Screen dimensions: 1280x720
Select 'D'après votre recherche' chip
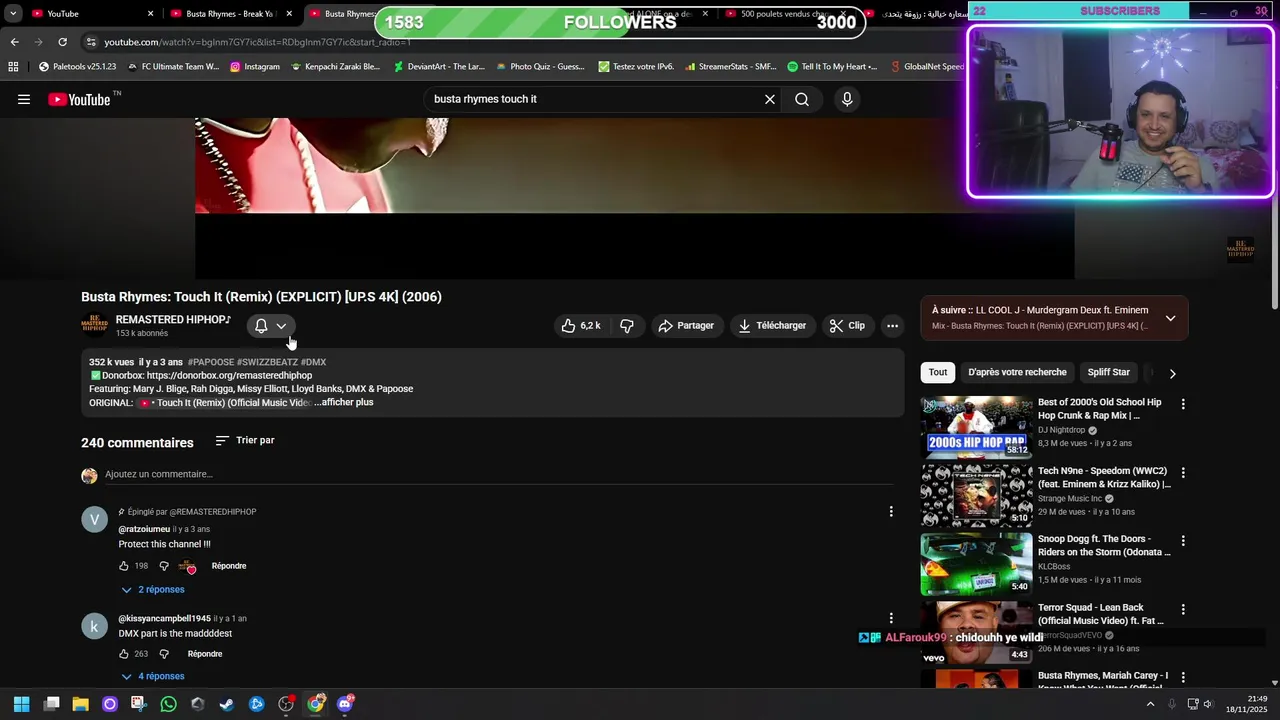(x=1017, y=373)
